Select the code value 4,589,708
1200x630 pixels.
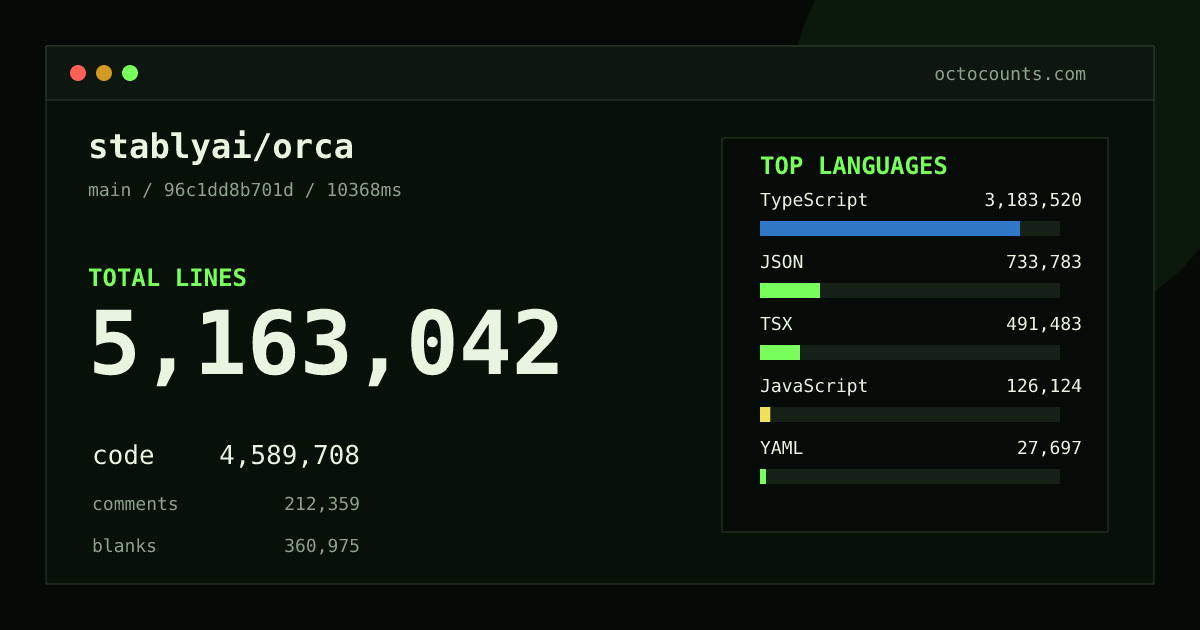point(289,456)
